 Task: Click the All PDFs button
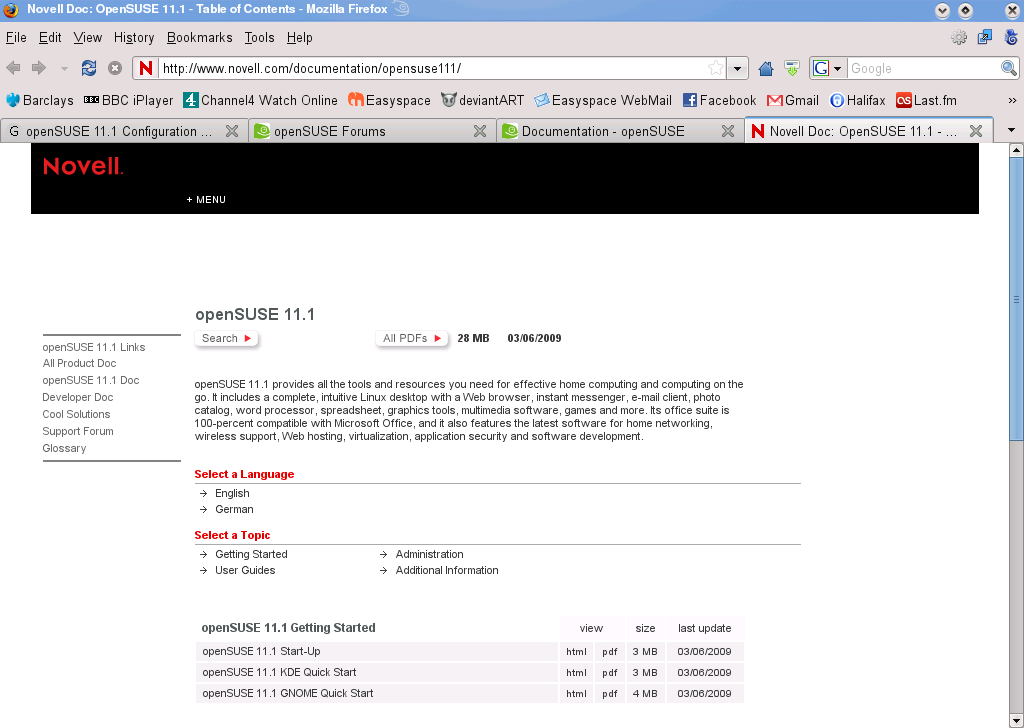click(412, 338)
